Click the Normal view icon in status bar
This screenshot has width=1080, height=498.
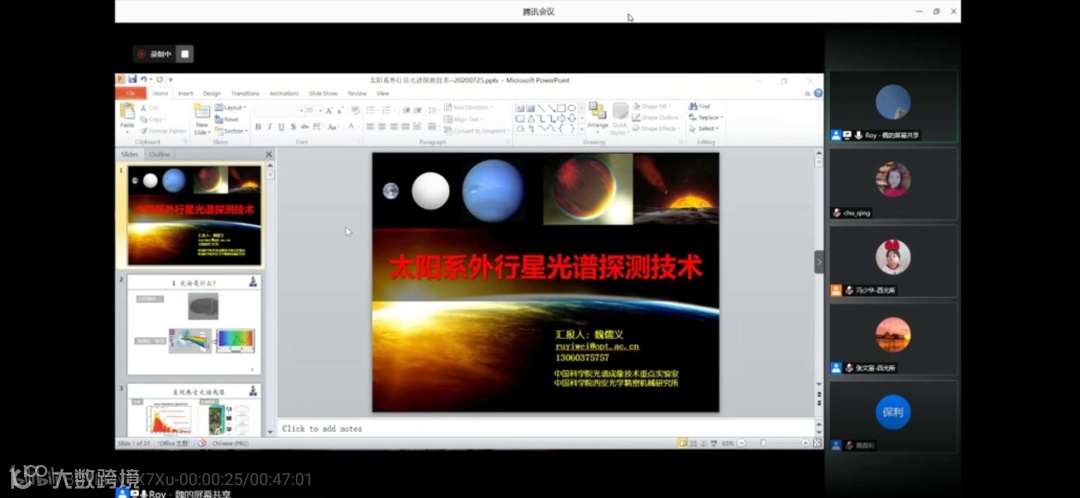[x=682, y=443]
